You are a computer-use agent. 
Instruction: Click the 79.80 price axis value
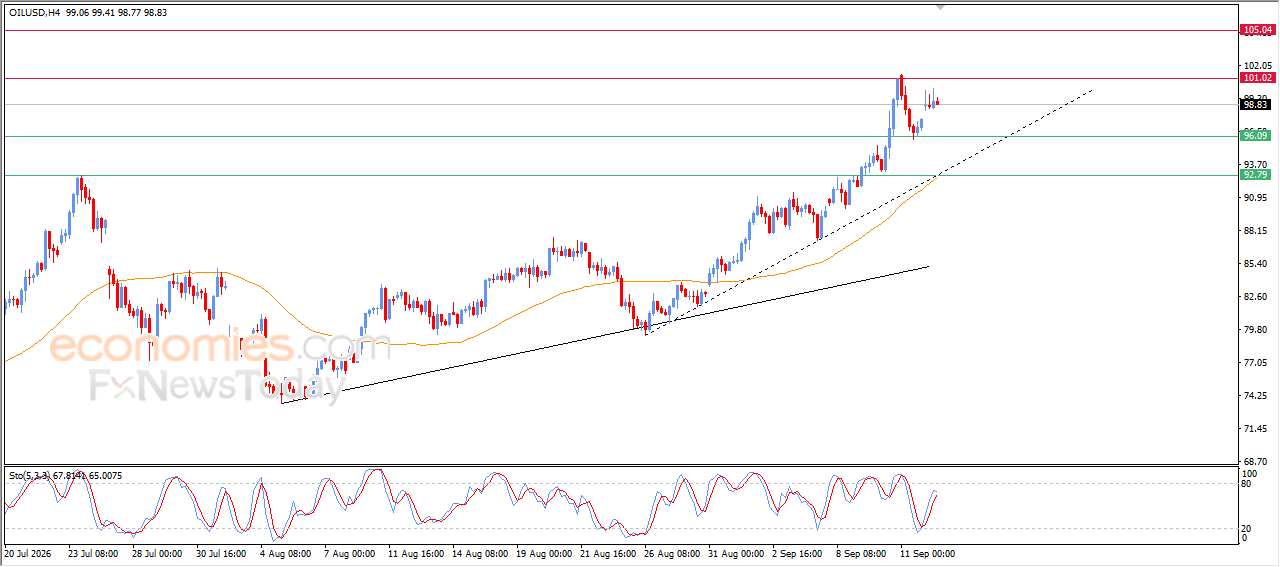click(x=1255, y=330)
